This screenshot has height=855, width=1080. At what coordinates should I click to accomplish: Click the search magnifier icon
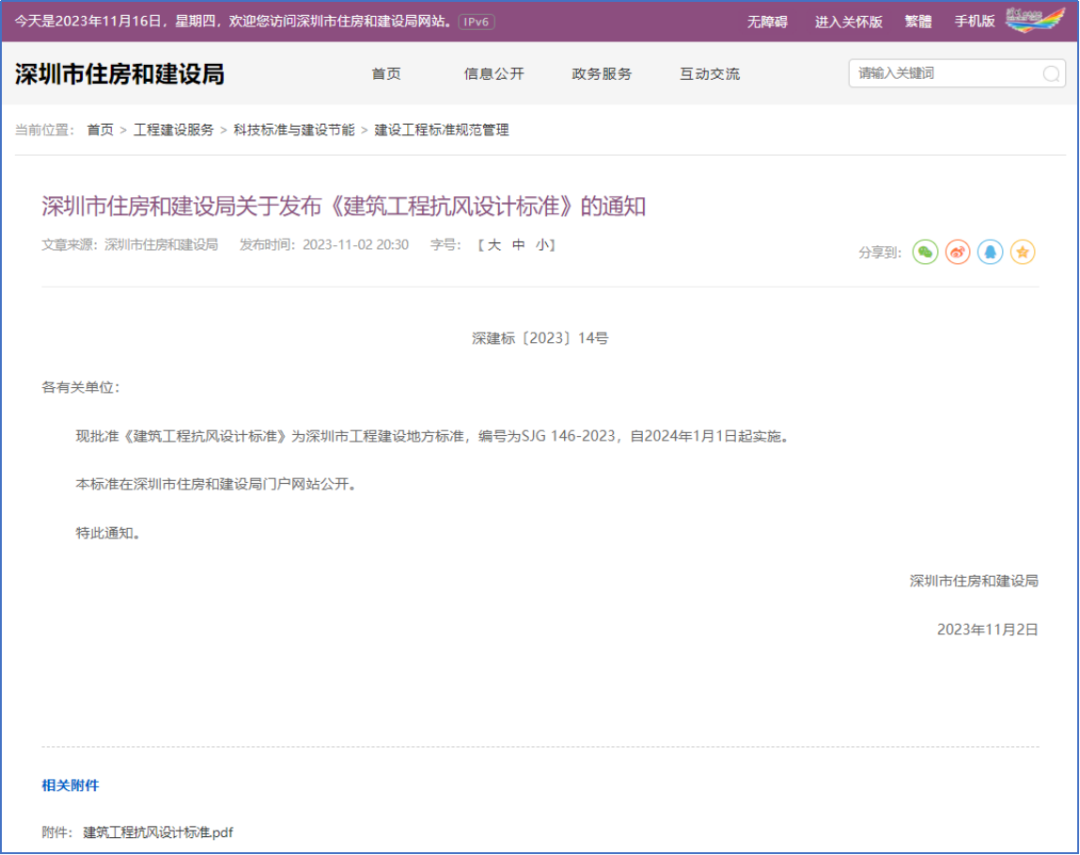pyautogui.click(x=1050, y=74)
